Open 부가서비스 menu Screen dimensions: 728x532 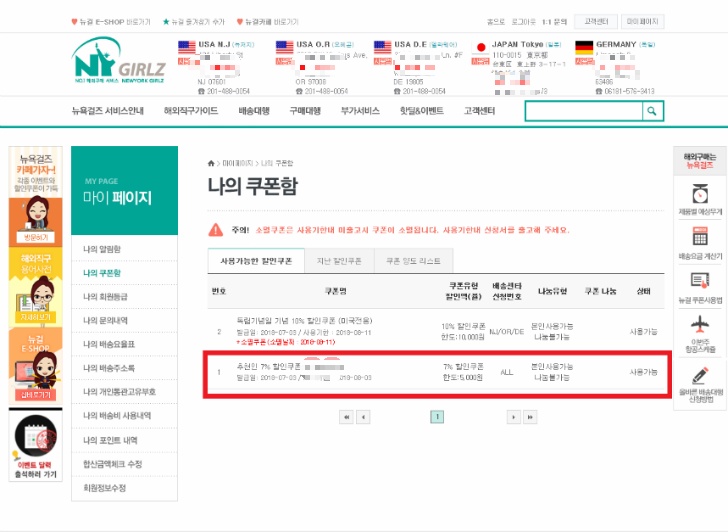pyautogui.click(x=360, y=111)
